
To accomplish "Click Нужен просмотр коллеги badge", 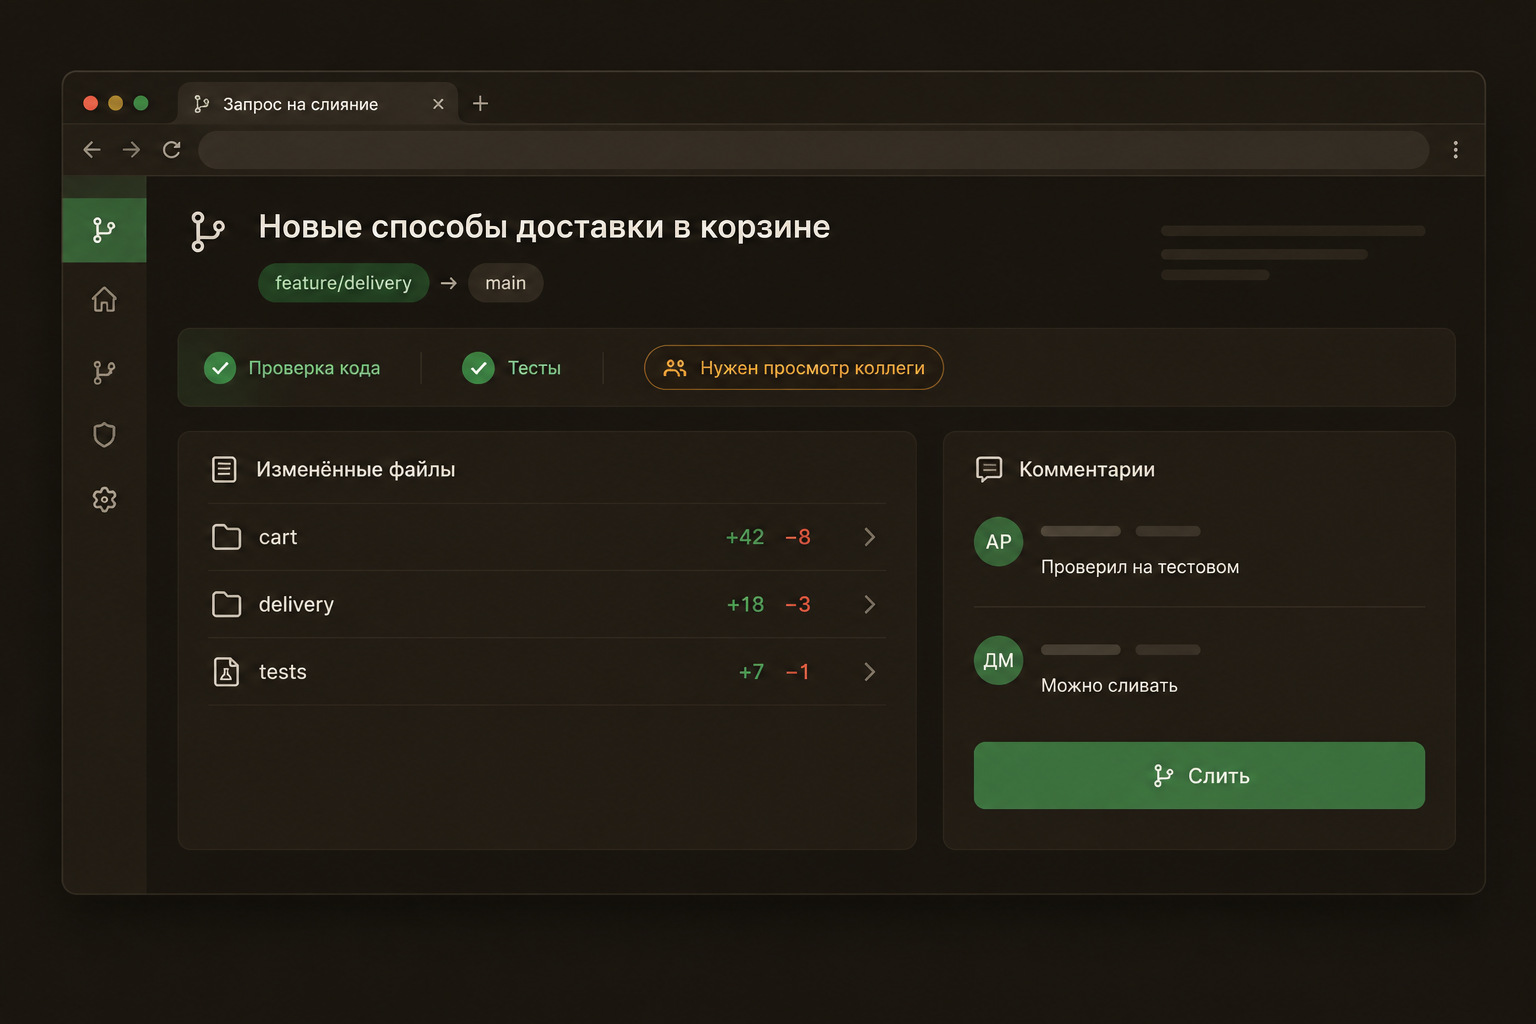I will pyautogui.click(x=794, y=368).
